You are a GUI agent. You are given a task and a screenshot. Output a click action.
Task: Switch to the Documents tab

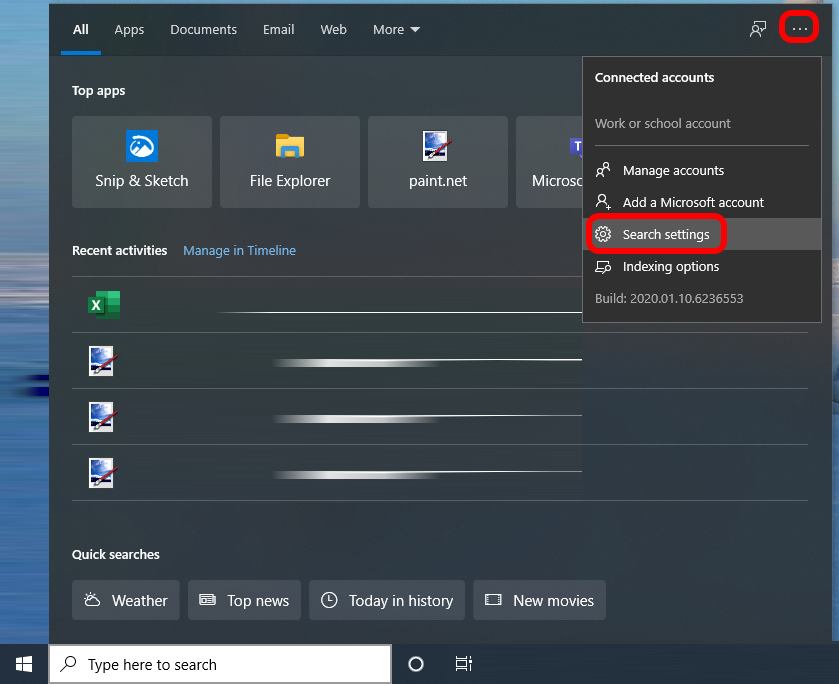[203, 29]
